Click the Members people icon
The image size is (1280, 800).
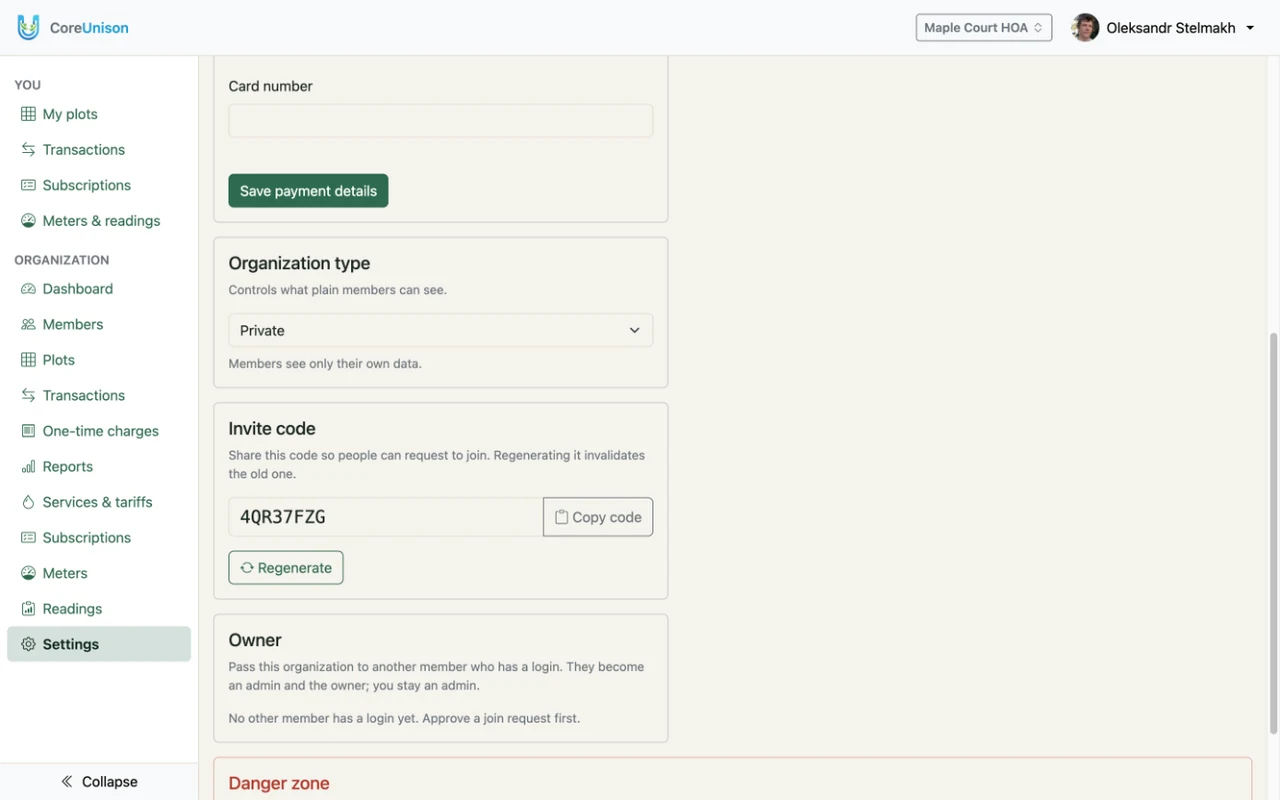click(x=28, y=324)
